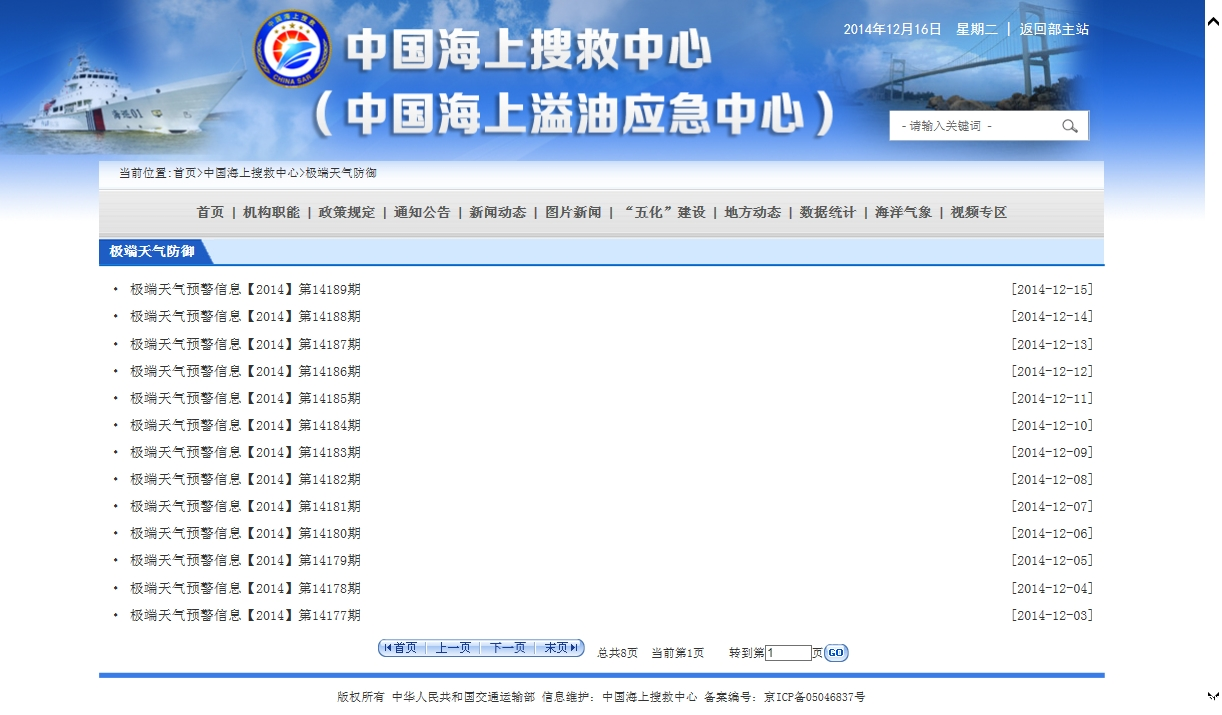The height and width of the screenshot is (715, 1222).
Task: Jump to last page with 末页 button
Action: click(561, 648)
